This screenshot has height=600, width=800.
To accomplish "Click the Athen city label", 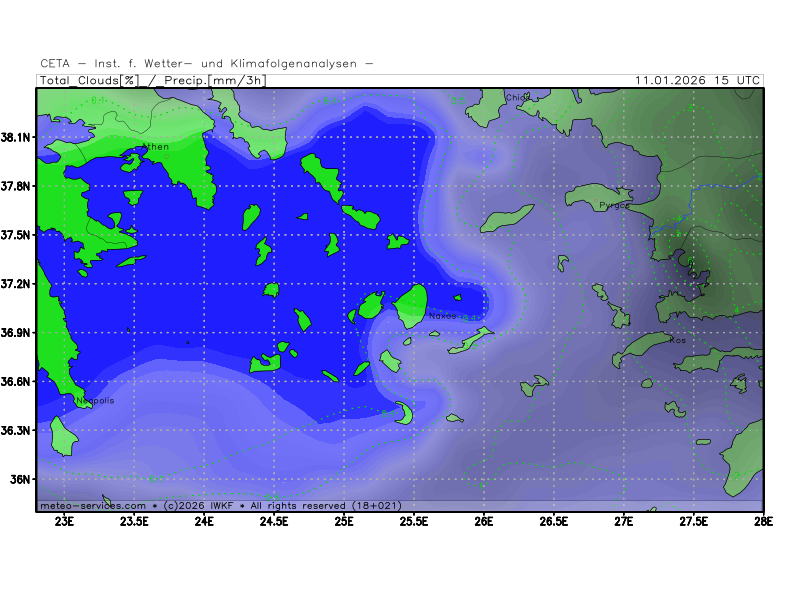I will coord(156,147).
